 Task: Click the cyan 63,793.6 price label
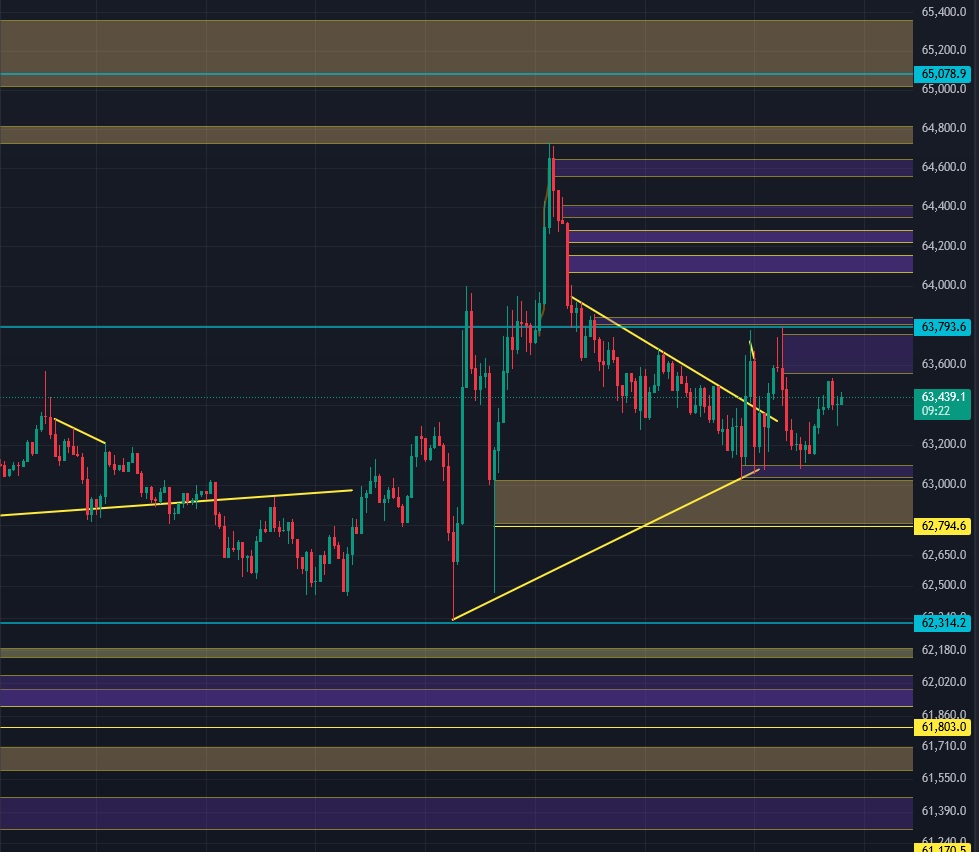click(942, 326)
